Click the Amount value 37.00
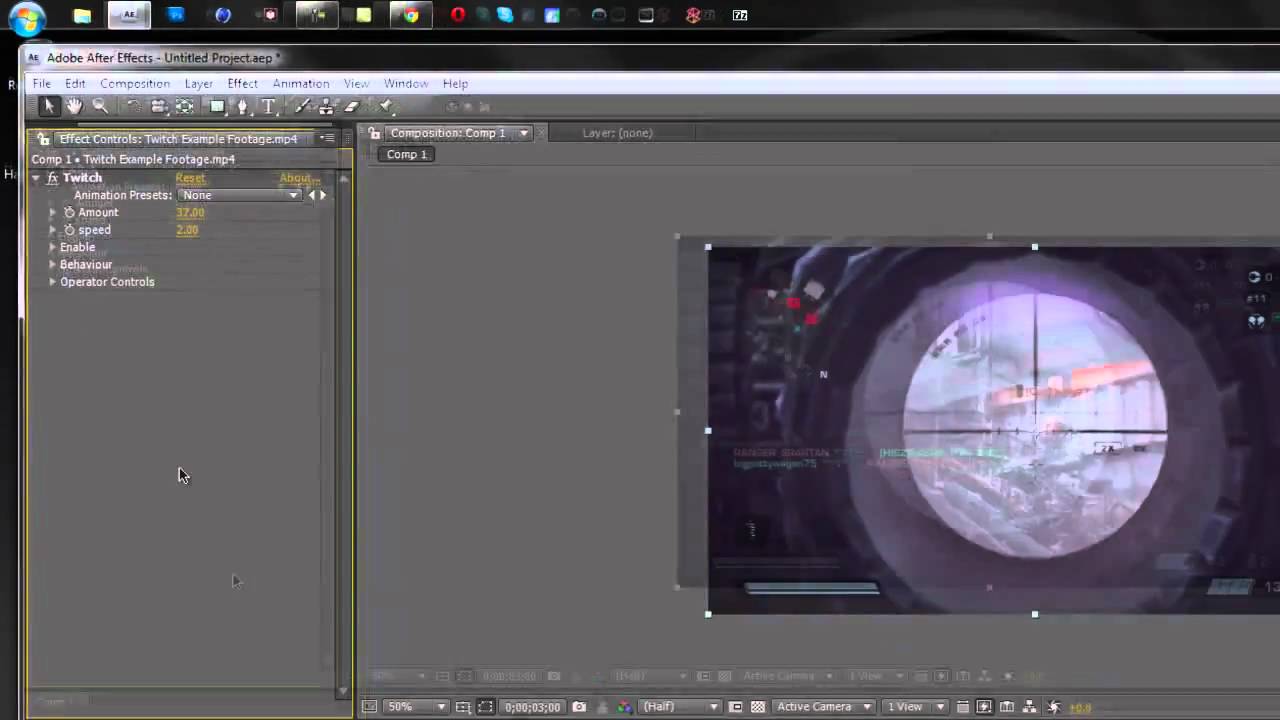Image resolution: width=1280 pixels, height=720 pixels. point(190,213)
